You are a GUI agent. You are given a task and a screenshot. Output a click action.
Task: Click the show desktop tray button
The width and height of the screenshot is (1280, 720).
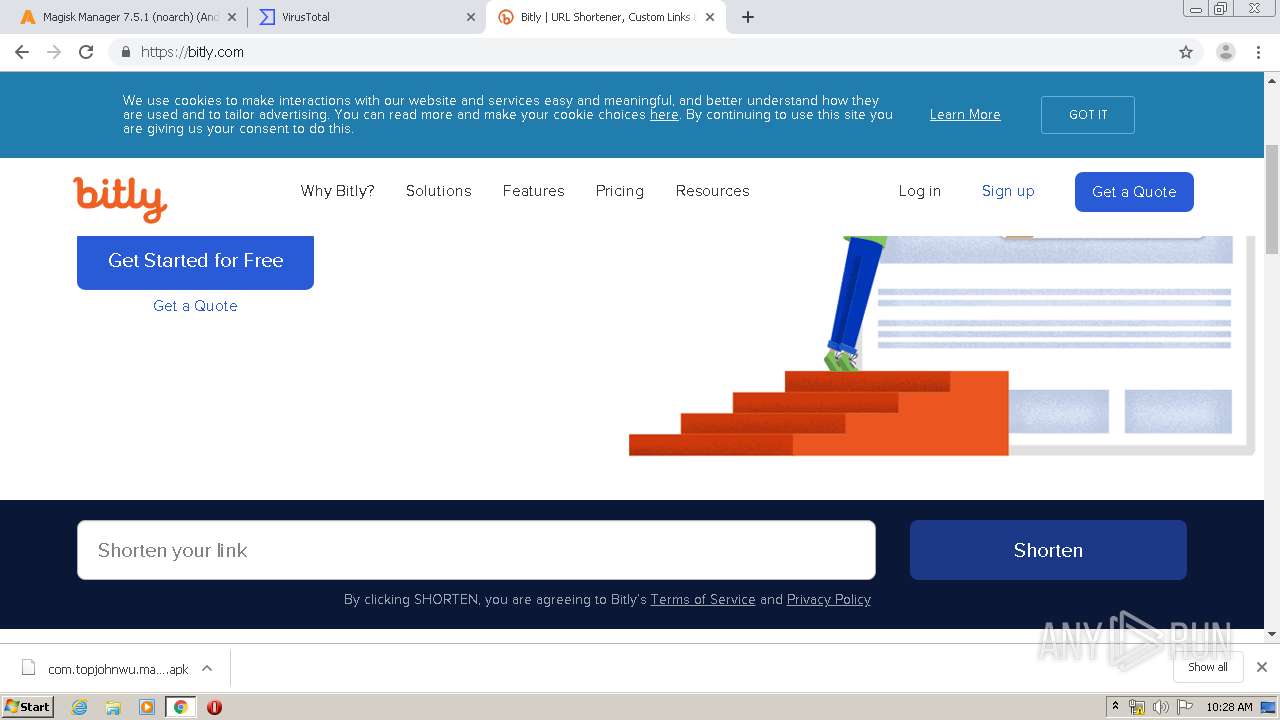1270,707
